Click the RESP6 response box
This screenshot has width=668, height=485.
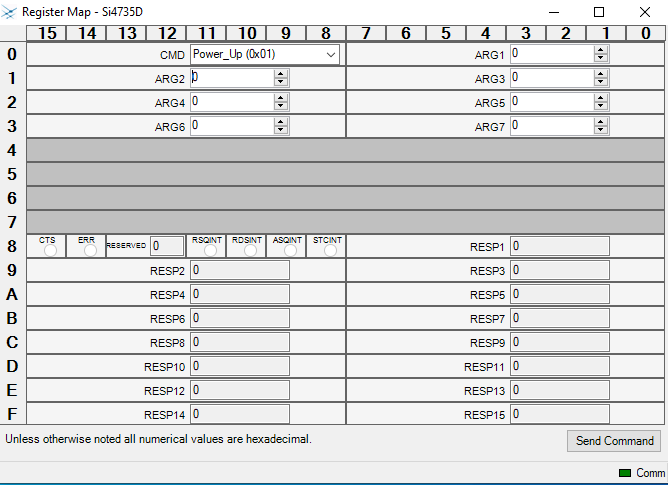tap(240, 318)
